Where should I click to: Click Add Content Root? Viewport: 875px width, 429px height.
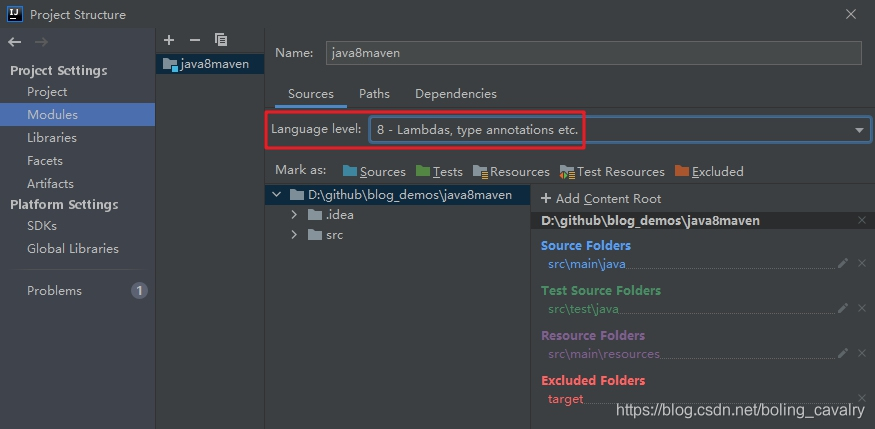point(600,199)
